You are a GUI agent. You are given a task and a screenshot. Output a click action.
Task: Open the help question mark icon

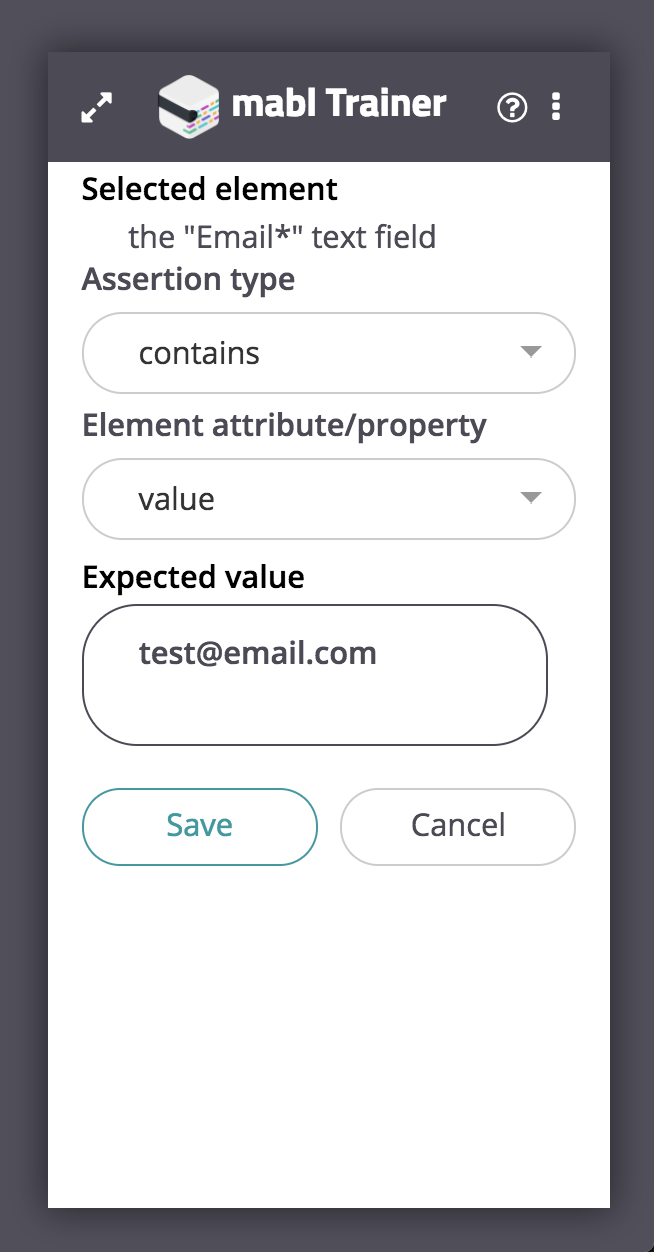click(x=512, y=107)
